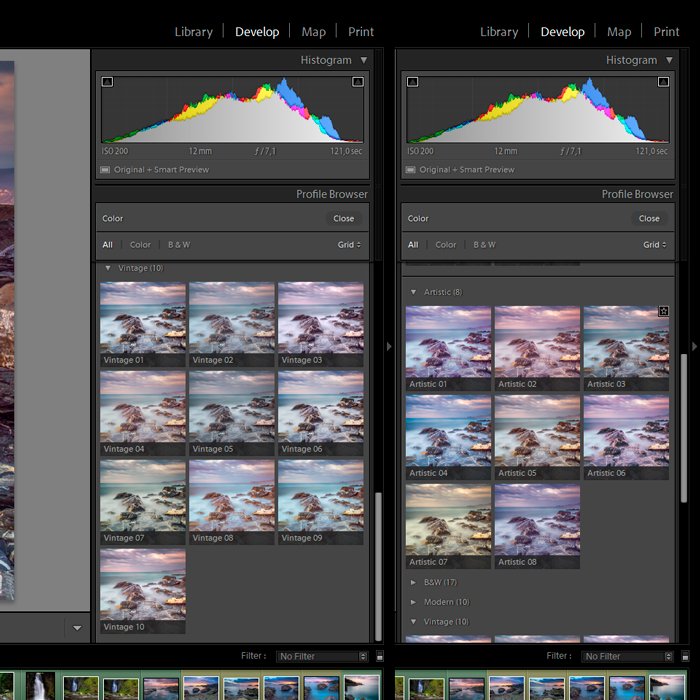
Task: Switch to Library module in right window
Action: tap(499, 32)
